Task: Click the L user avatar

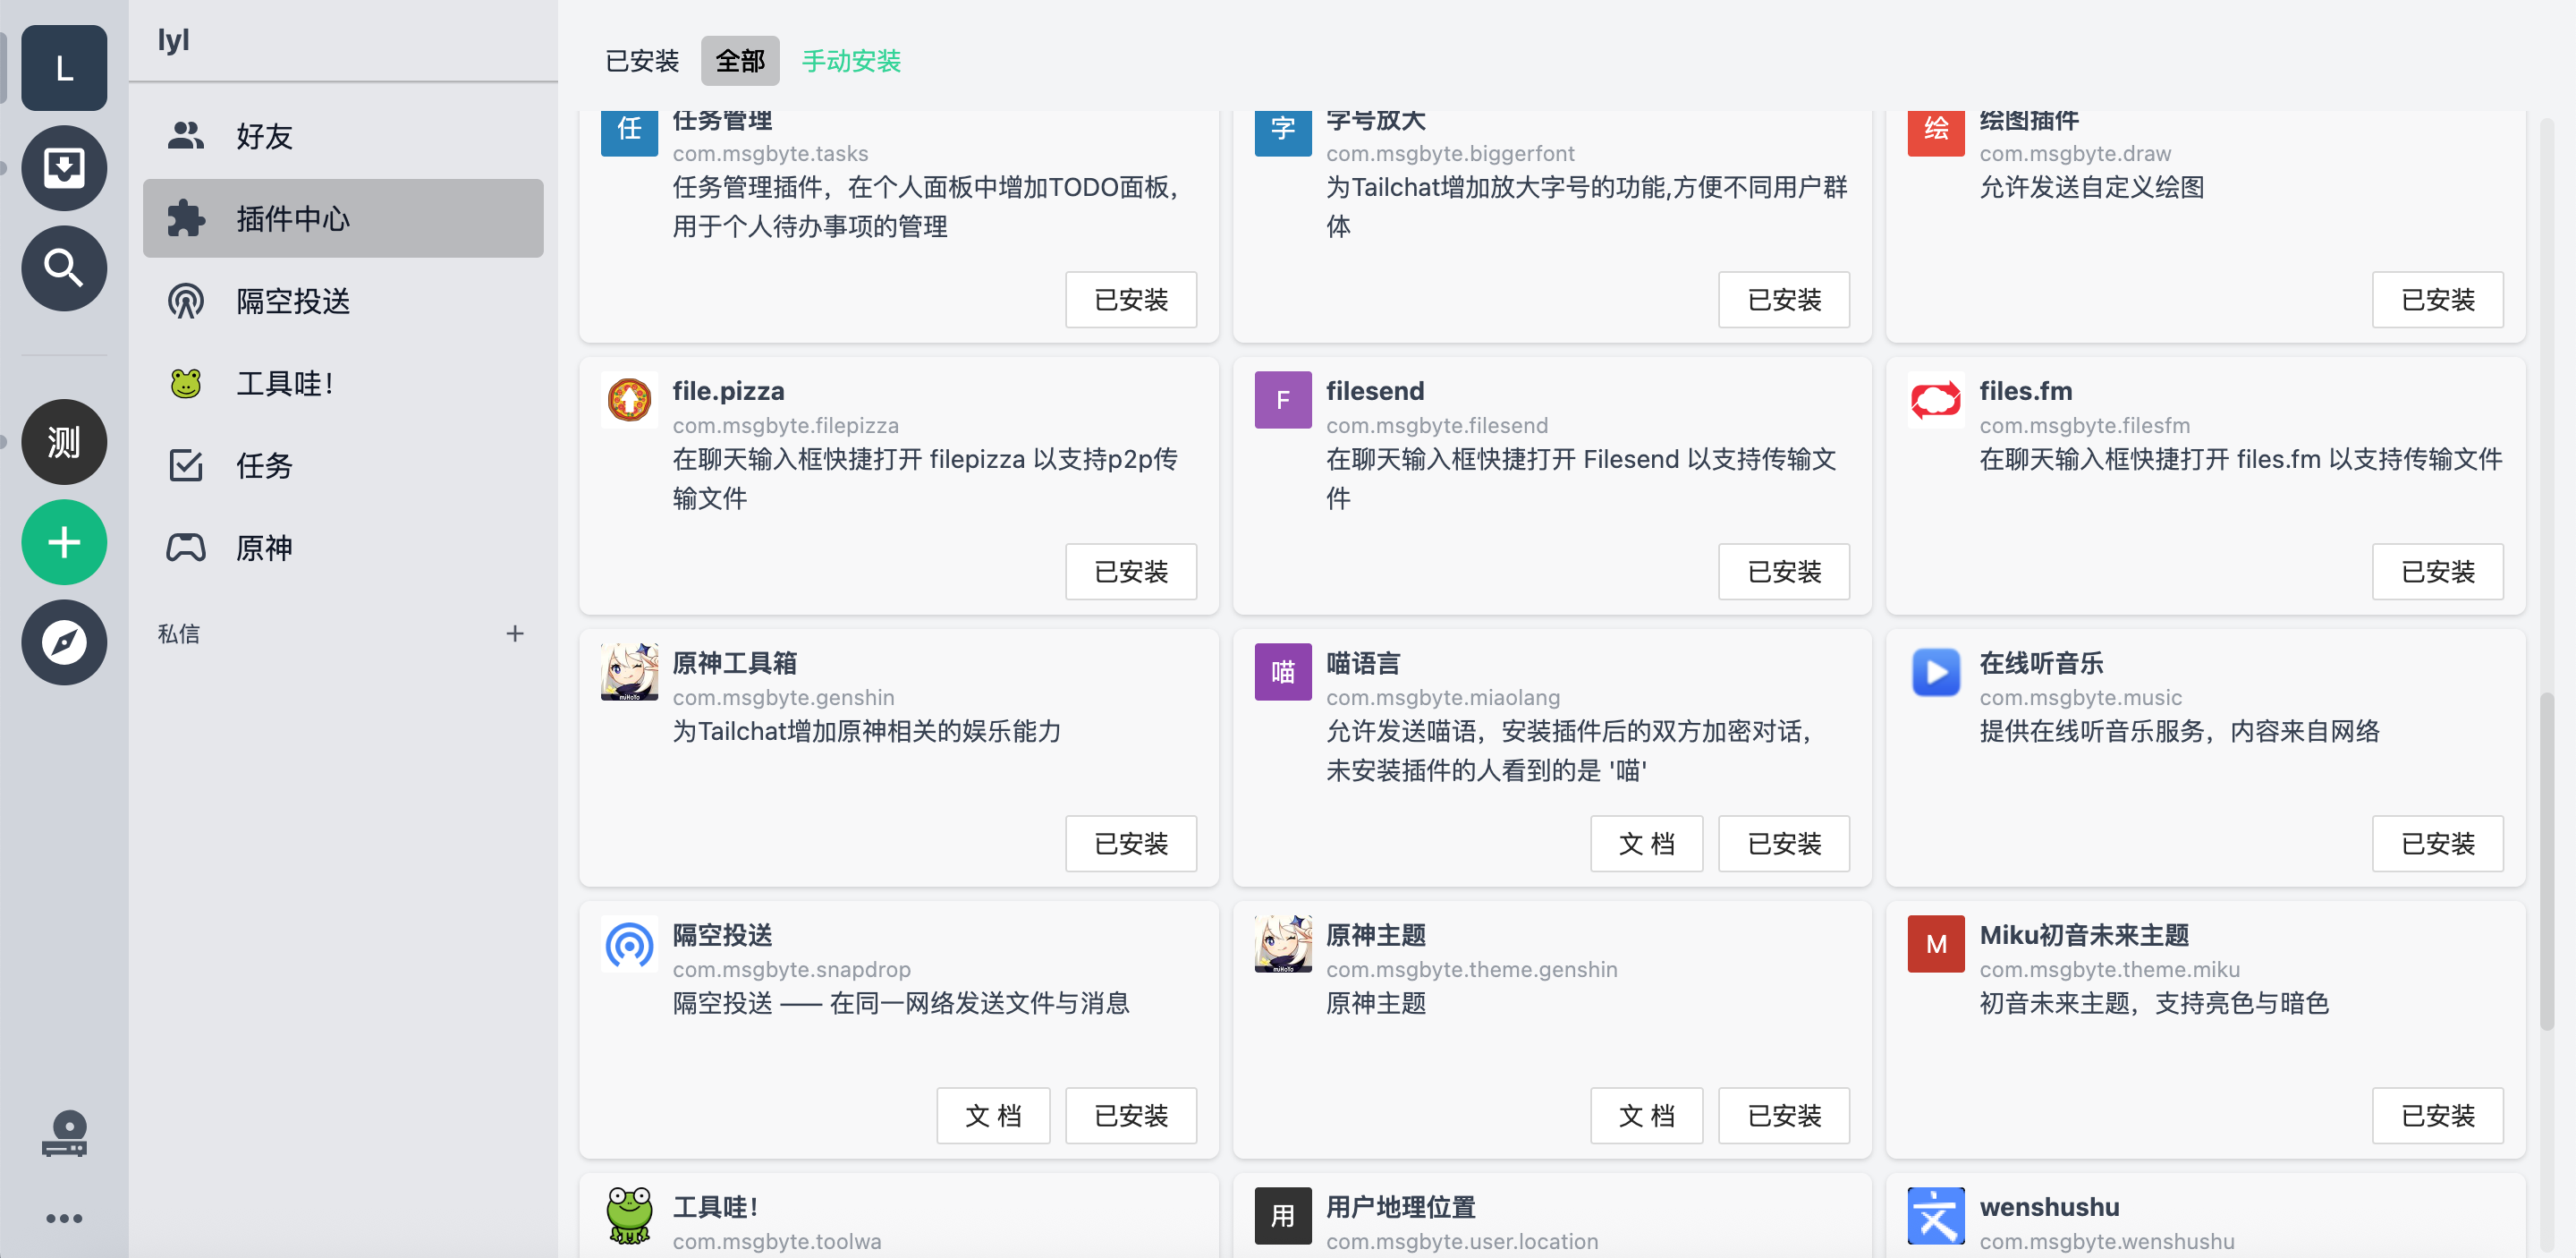Action: 64,68
